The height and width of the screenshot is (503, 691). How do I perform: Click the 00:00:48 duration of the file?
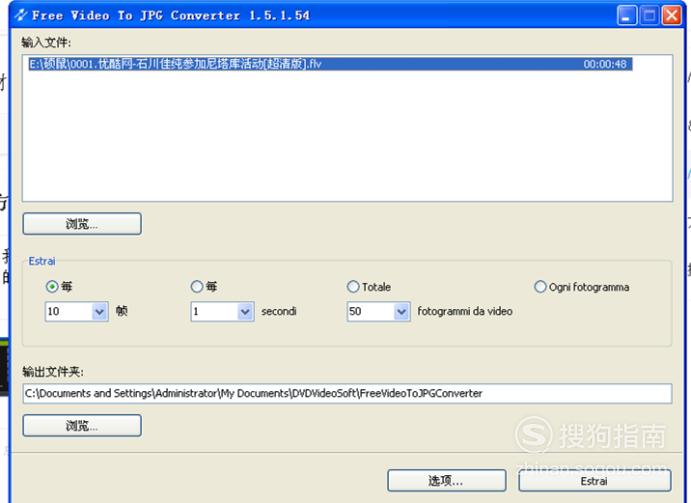coord(605,64)
